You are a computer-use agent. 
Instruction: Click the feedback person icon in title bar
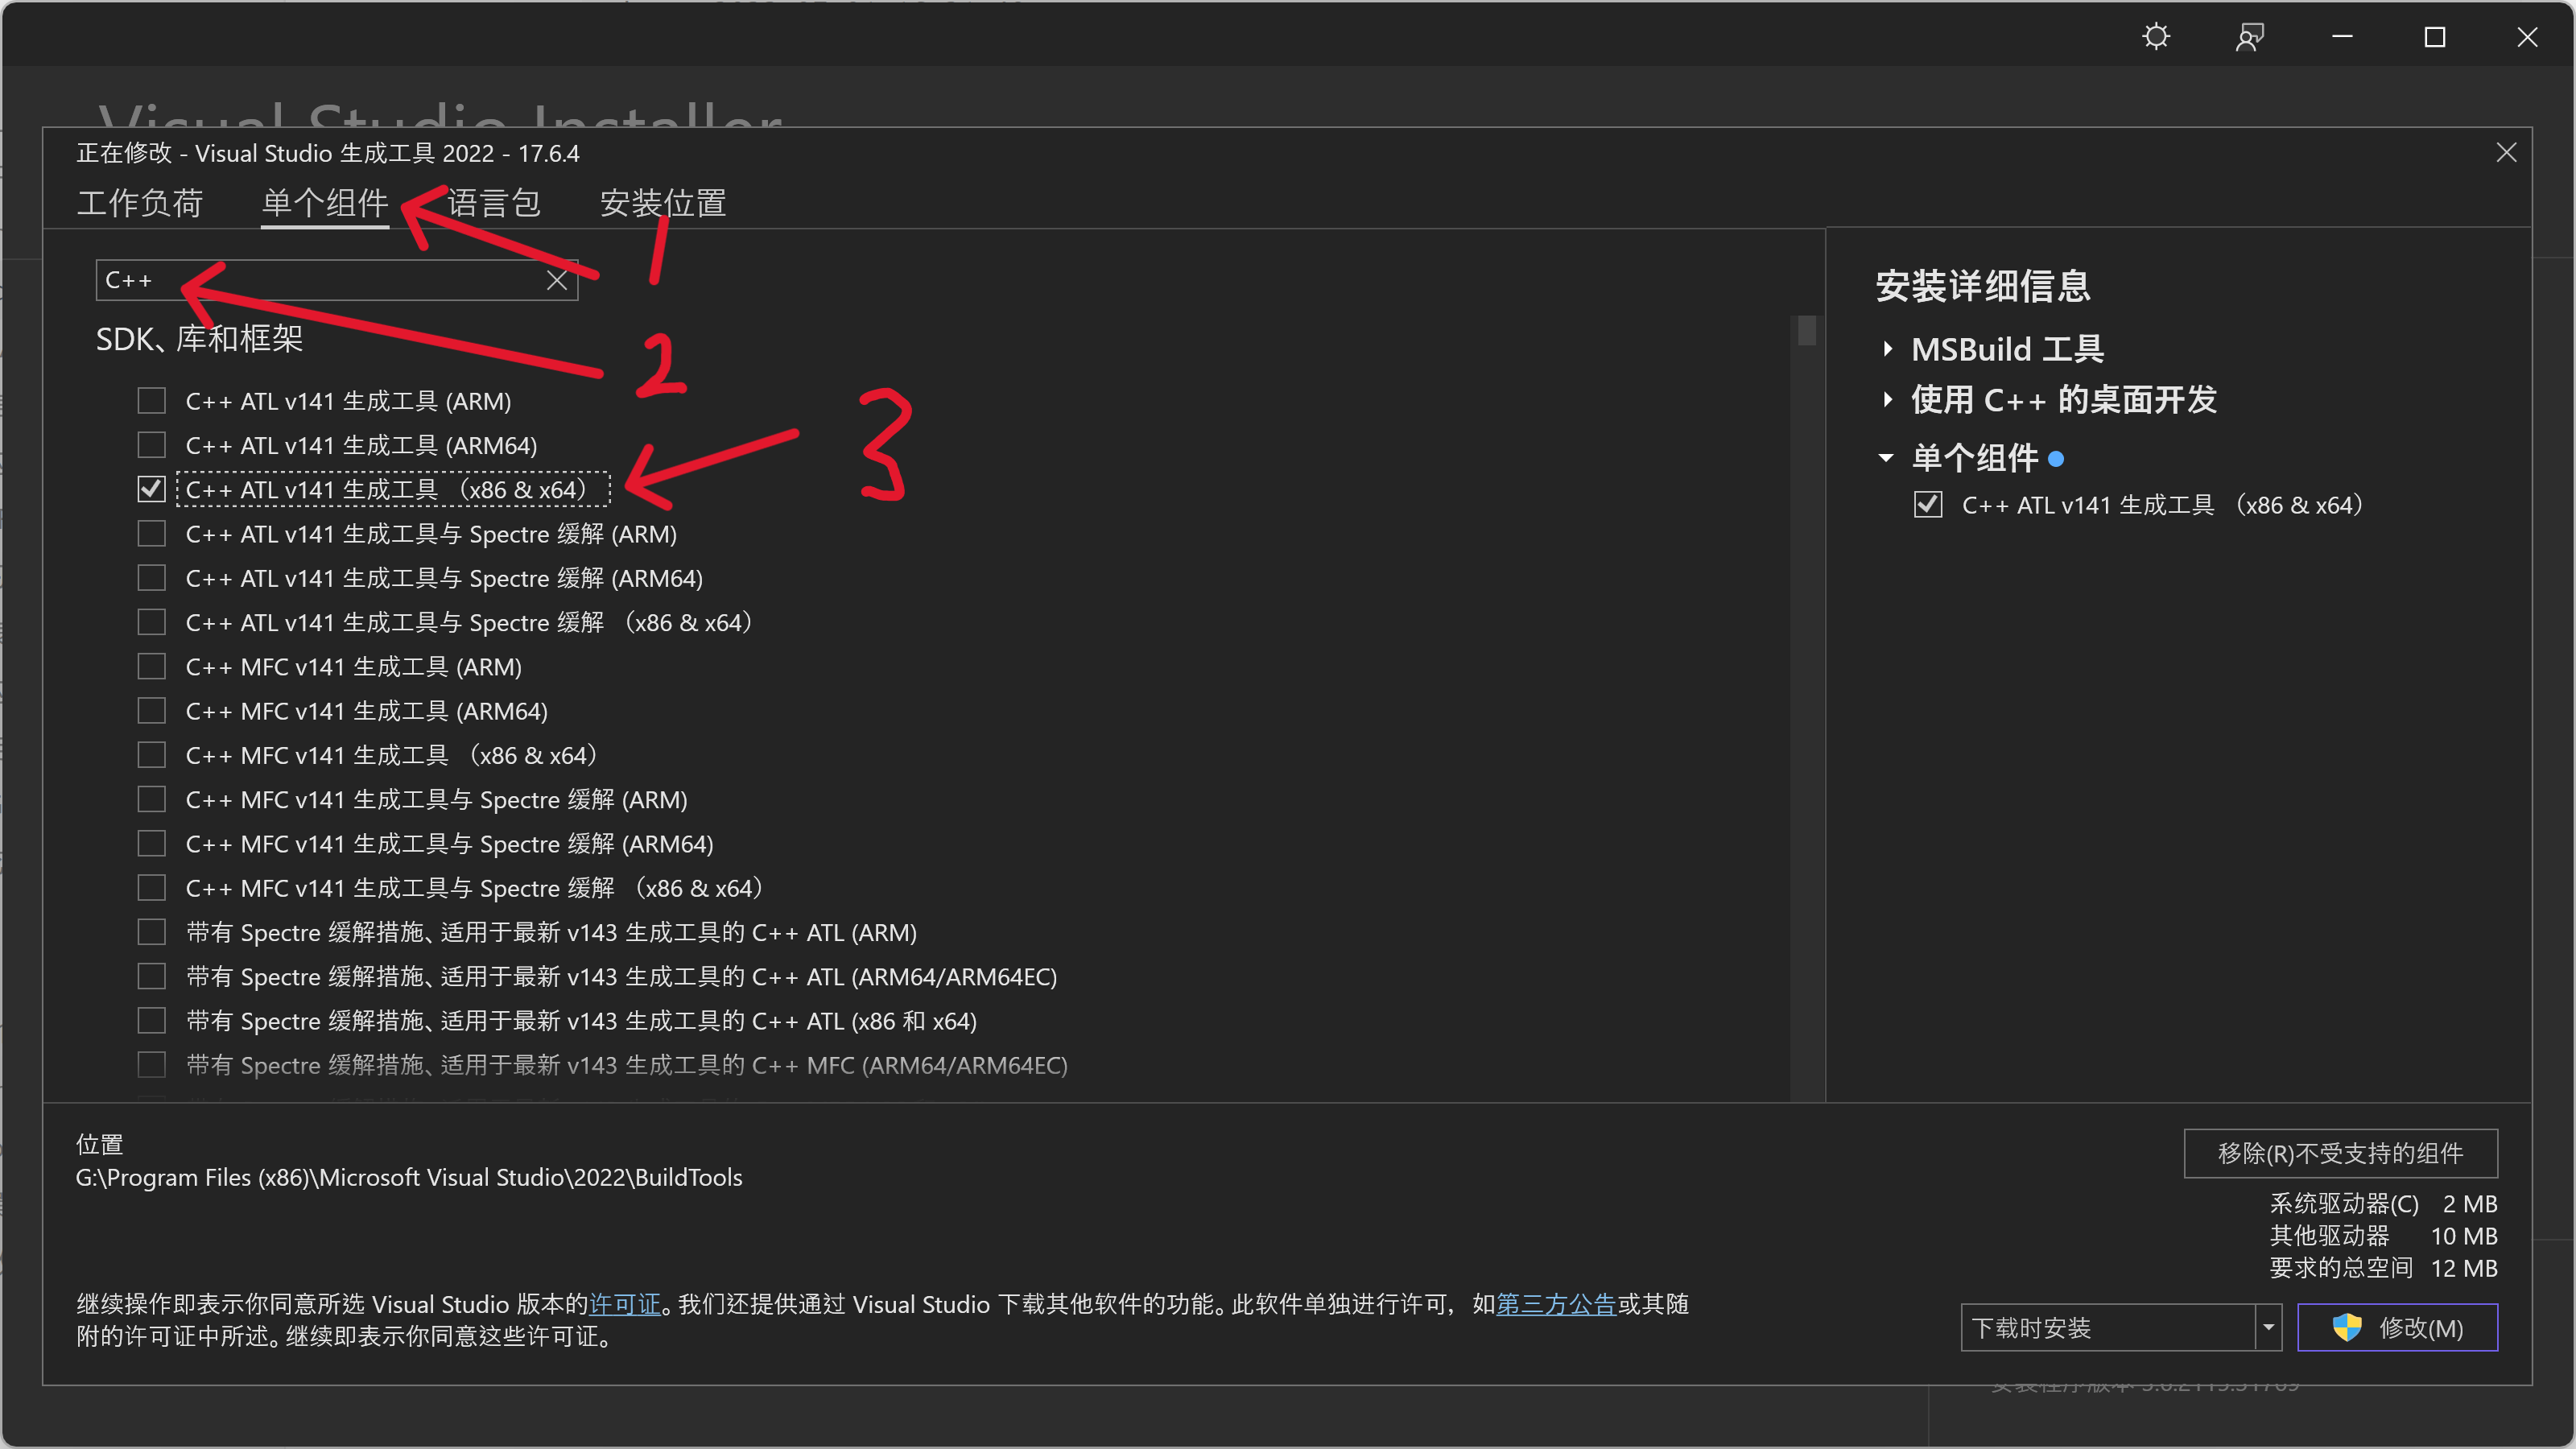click(2249, 37)
